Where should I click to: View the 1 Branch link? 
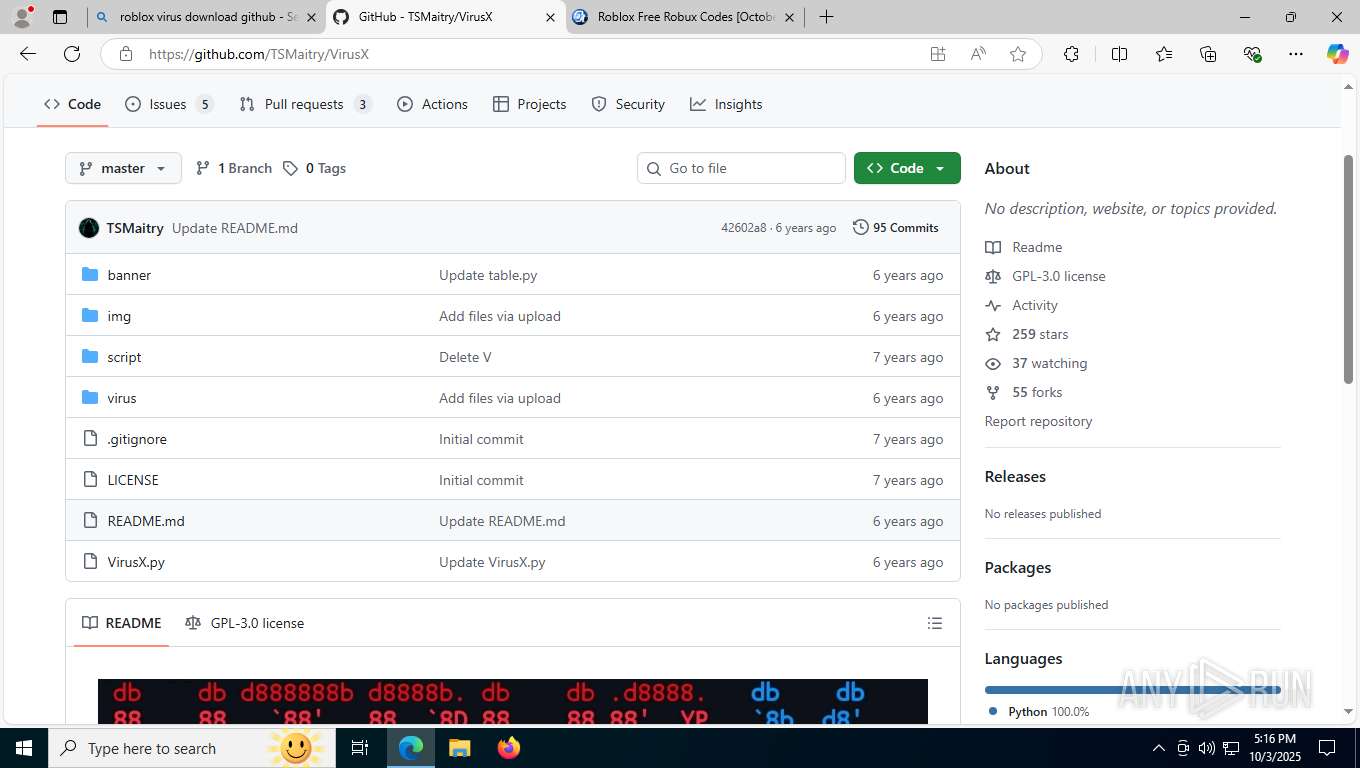pos(233,168)
